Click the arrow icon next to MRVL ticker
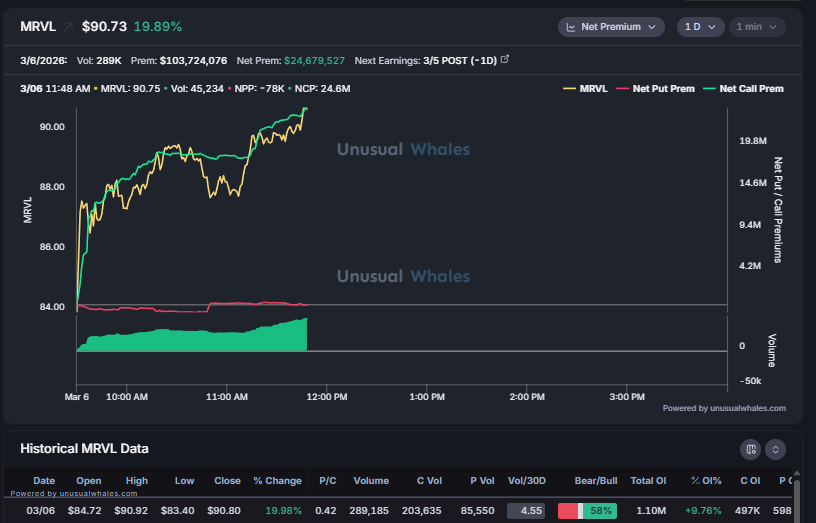Viewport: 816px width, 523px height. [69, 26]
